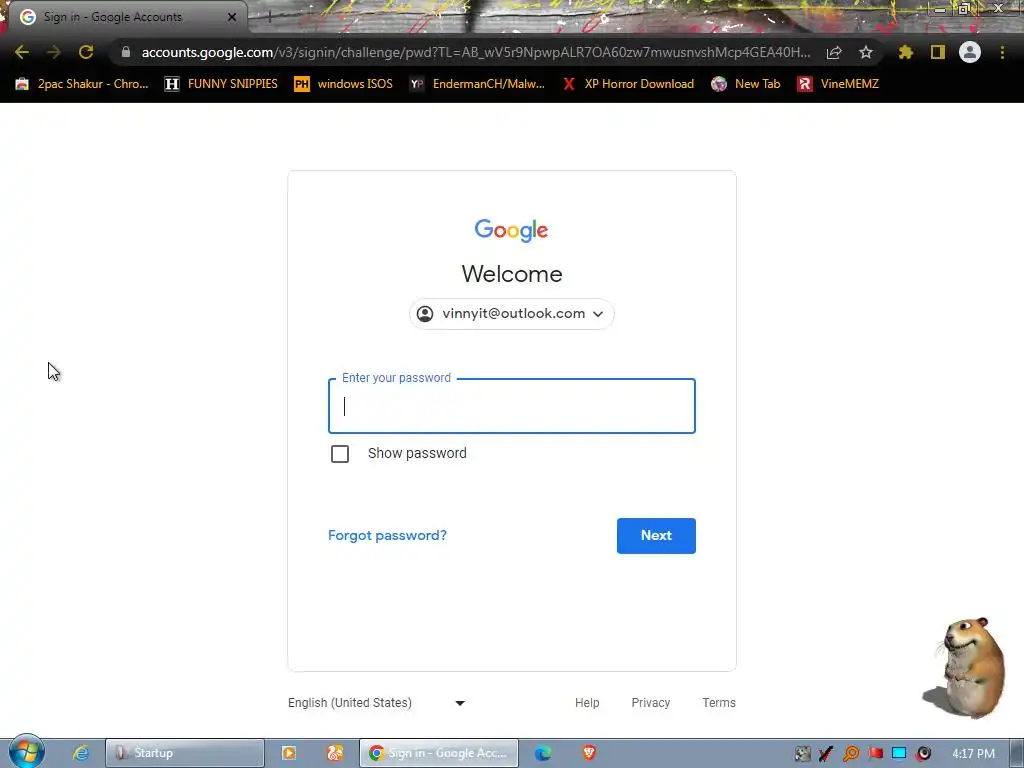The width and height of the screenshot is (1024, 768).
Task: Switch to Chrome Sign in taskbar button
Action: coord(439,753)
